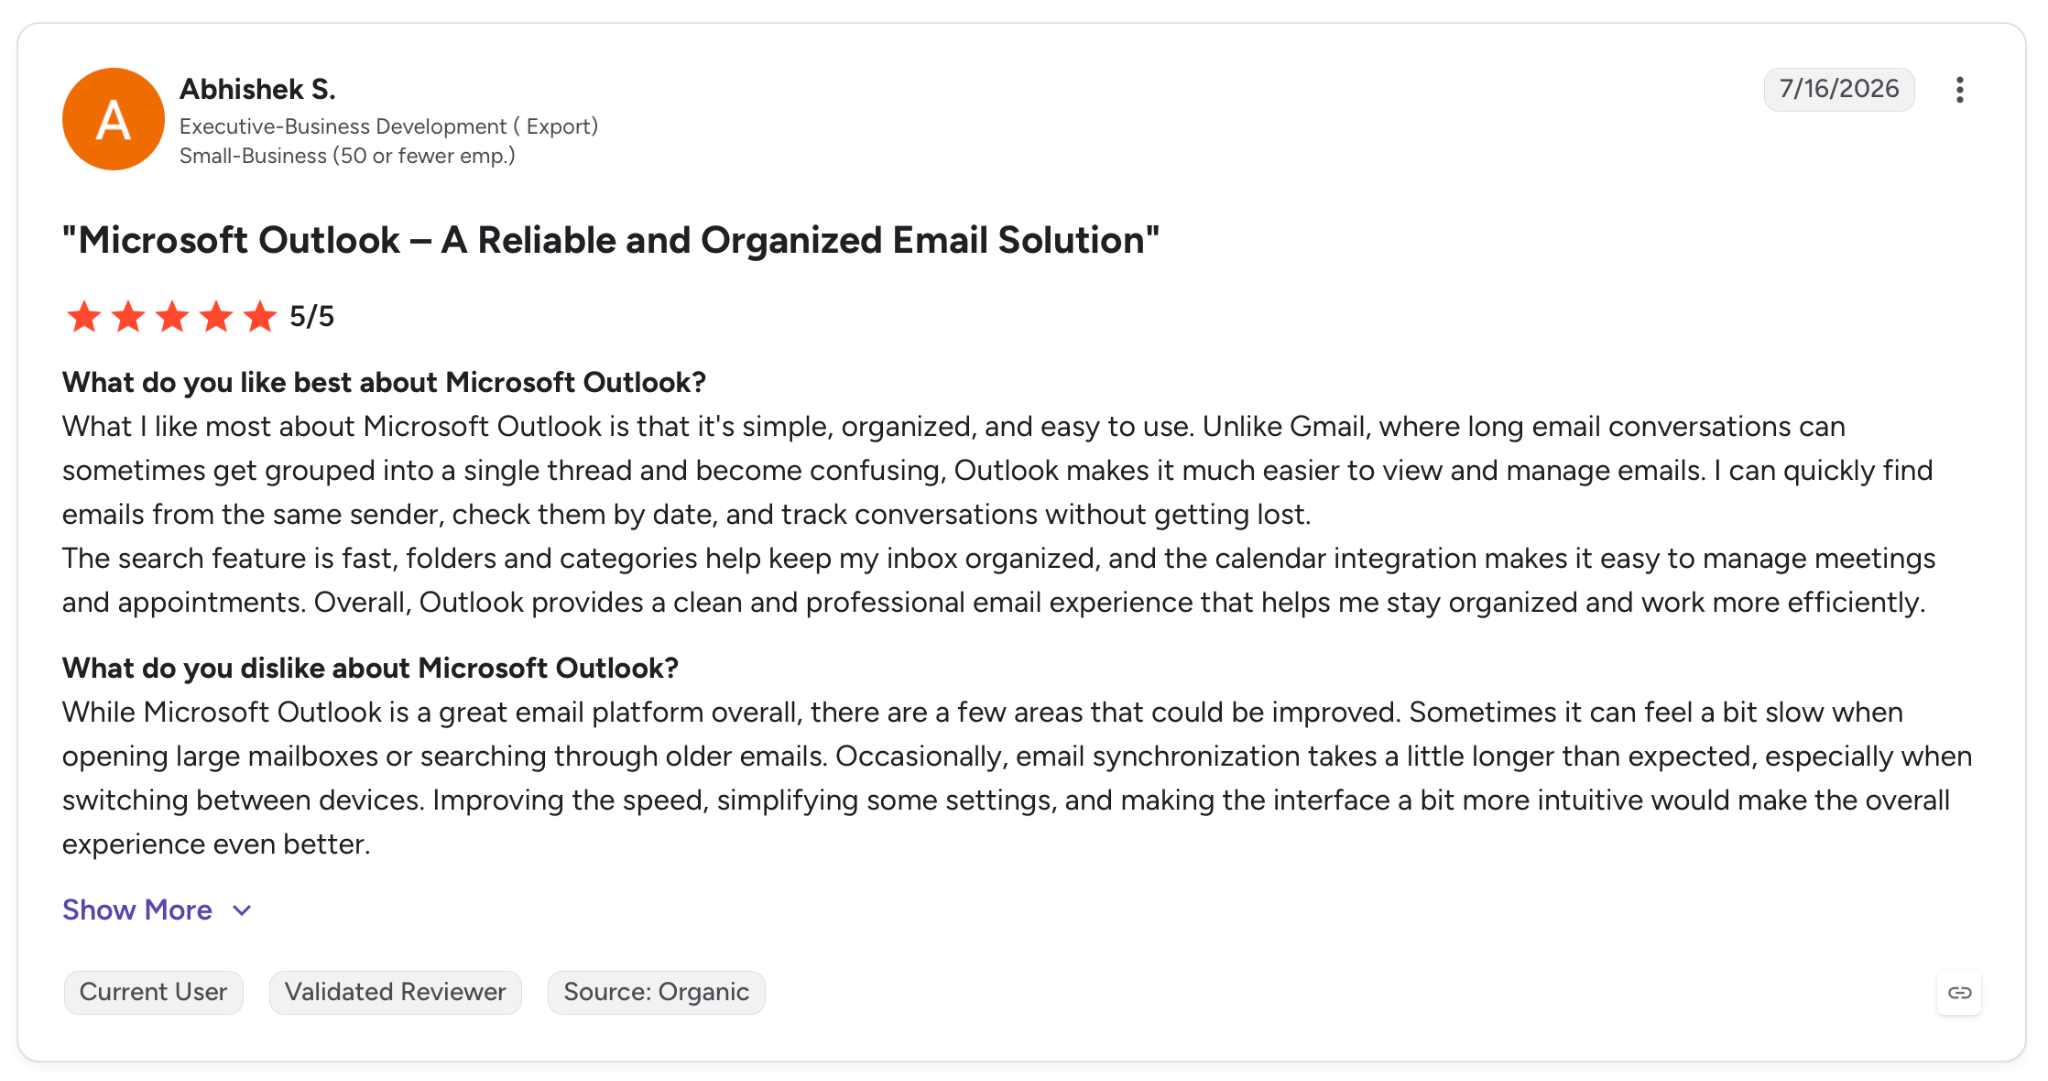Click 'What do you like best' heading
Image resolution: width=2048 pixels, height=1081 pixels.
(384, 382)
